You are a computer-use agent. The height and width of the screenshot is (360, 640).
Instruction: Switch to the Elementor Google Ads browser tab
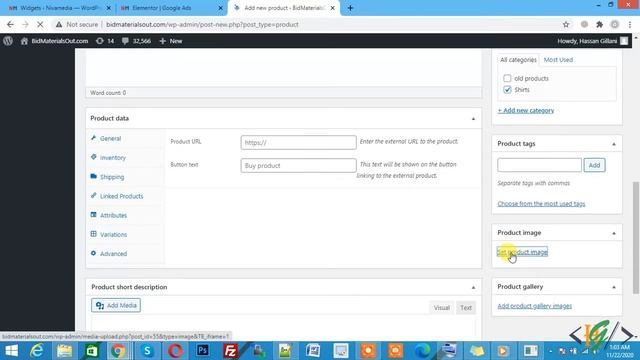[171, 8]
